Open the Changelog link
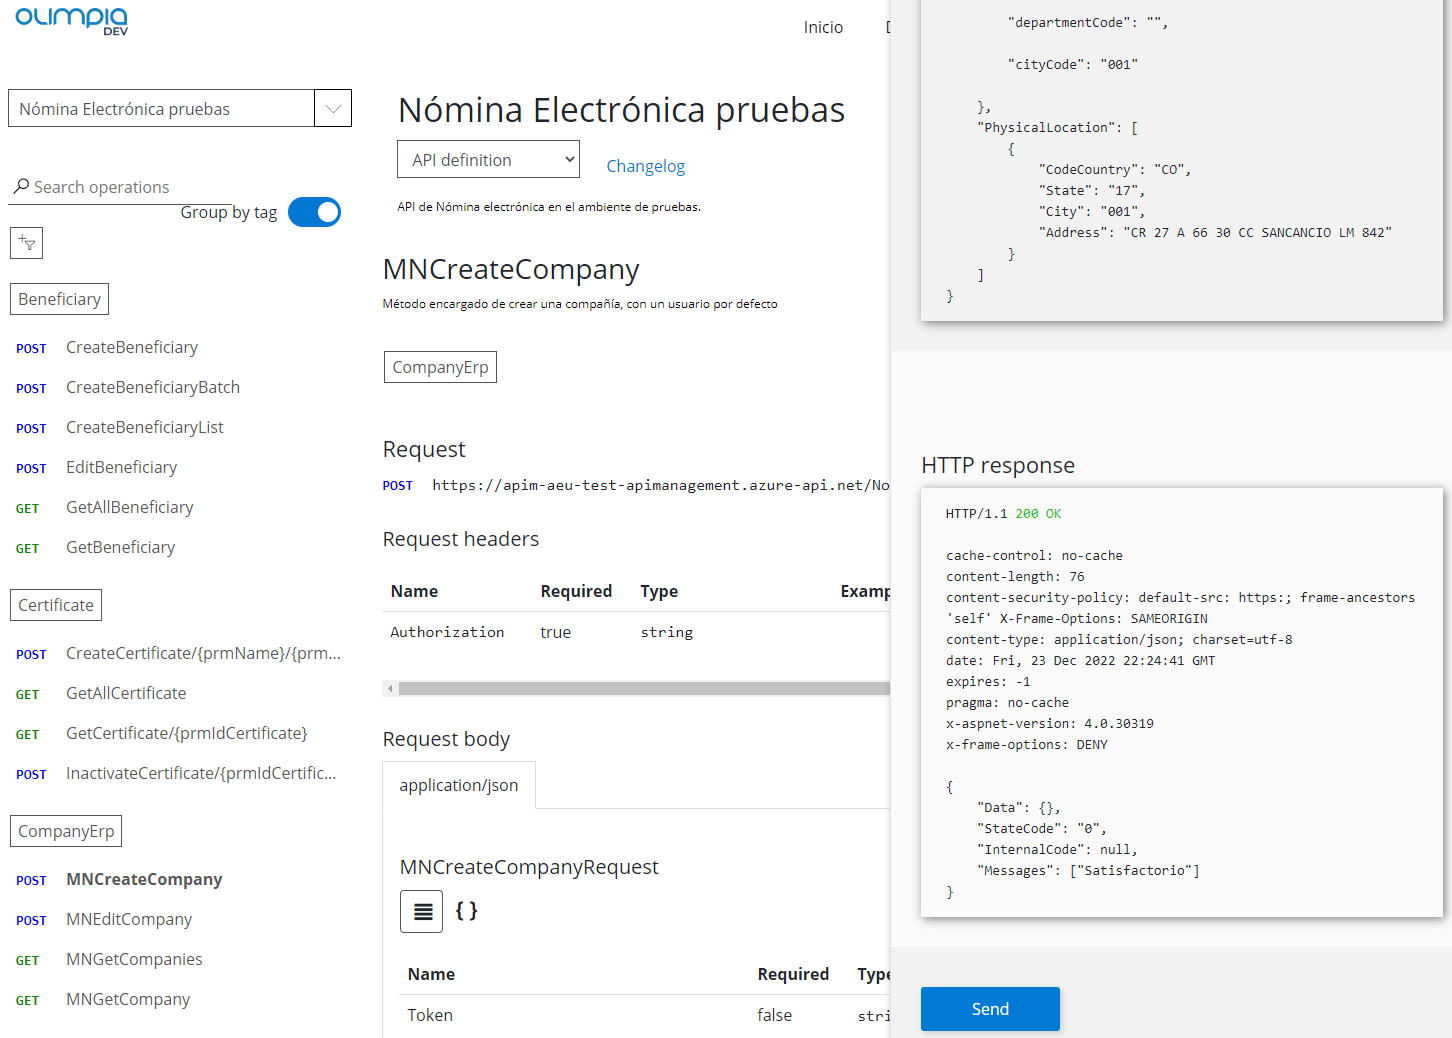1452x1038 pixels. click(x=645, y=166)
